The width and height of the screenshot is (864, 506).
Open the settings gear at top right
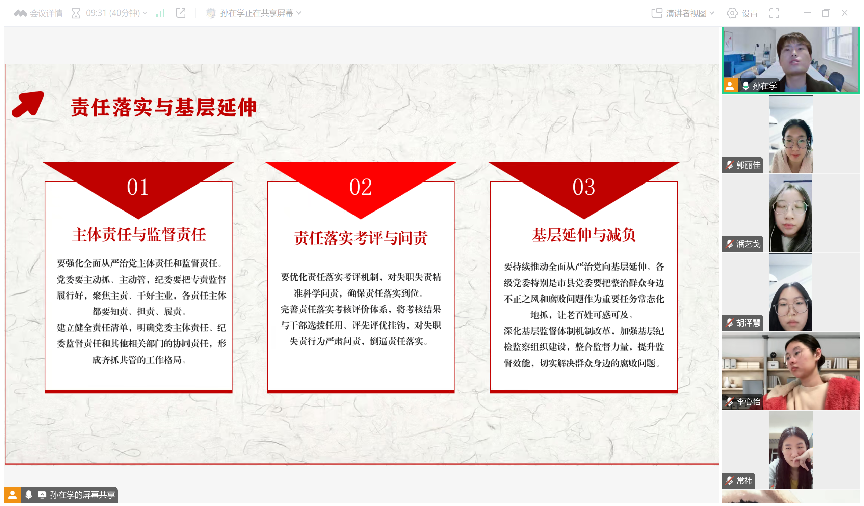coord(732,13)
